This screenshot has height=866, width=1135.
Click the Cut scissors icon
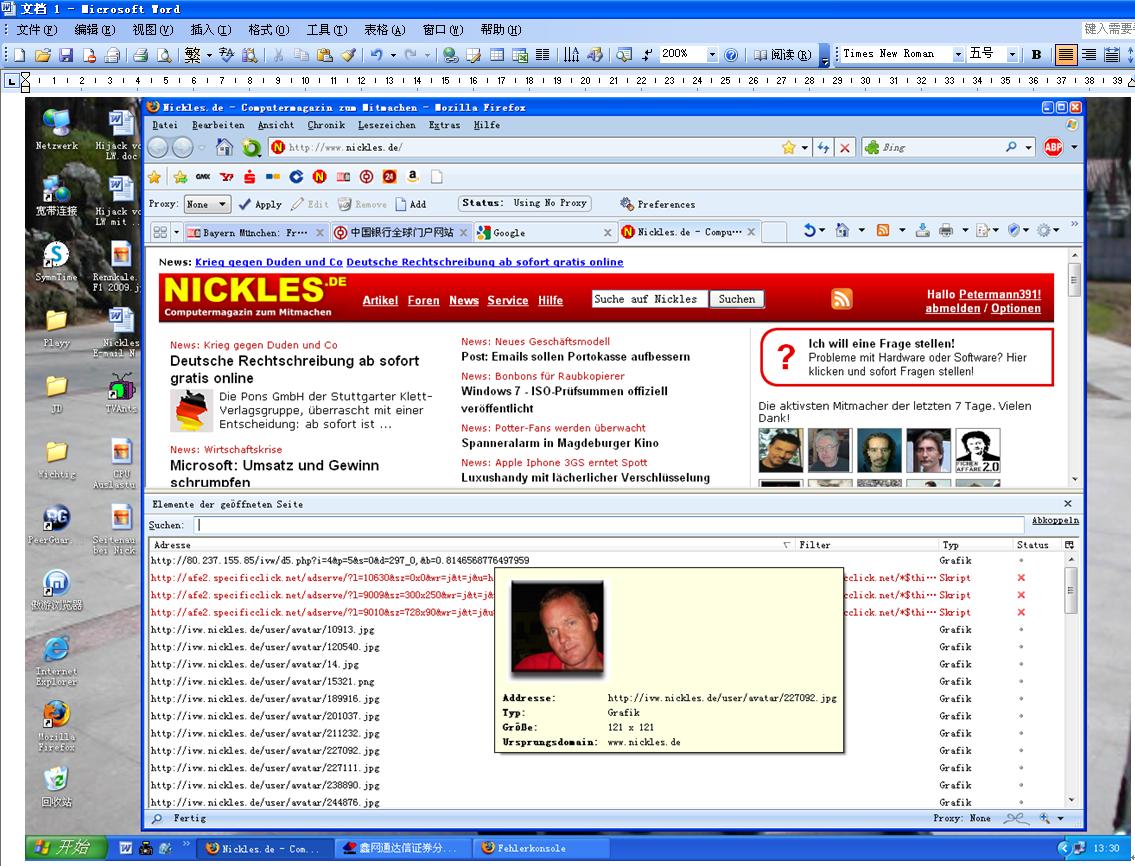click(x=279, y=55)
